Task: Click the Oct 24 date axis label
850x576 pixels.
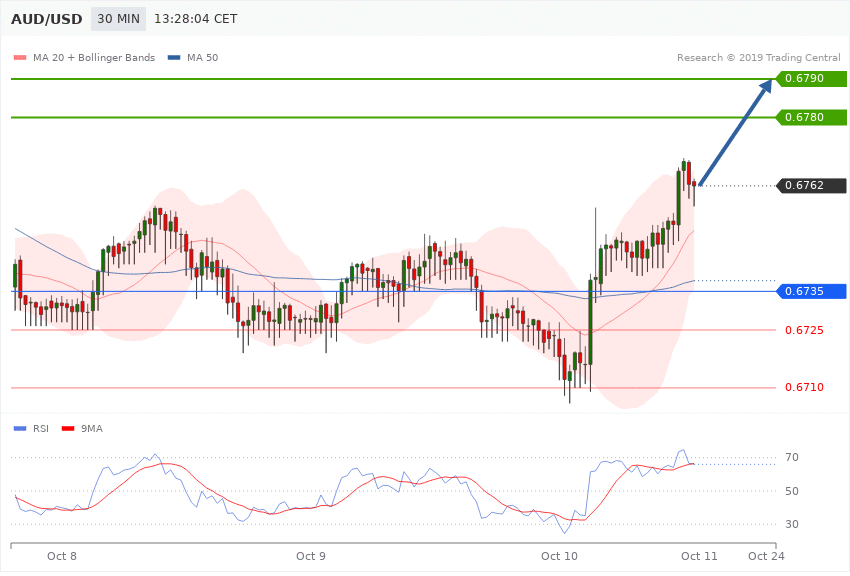Action: [x=766, y=556]
